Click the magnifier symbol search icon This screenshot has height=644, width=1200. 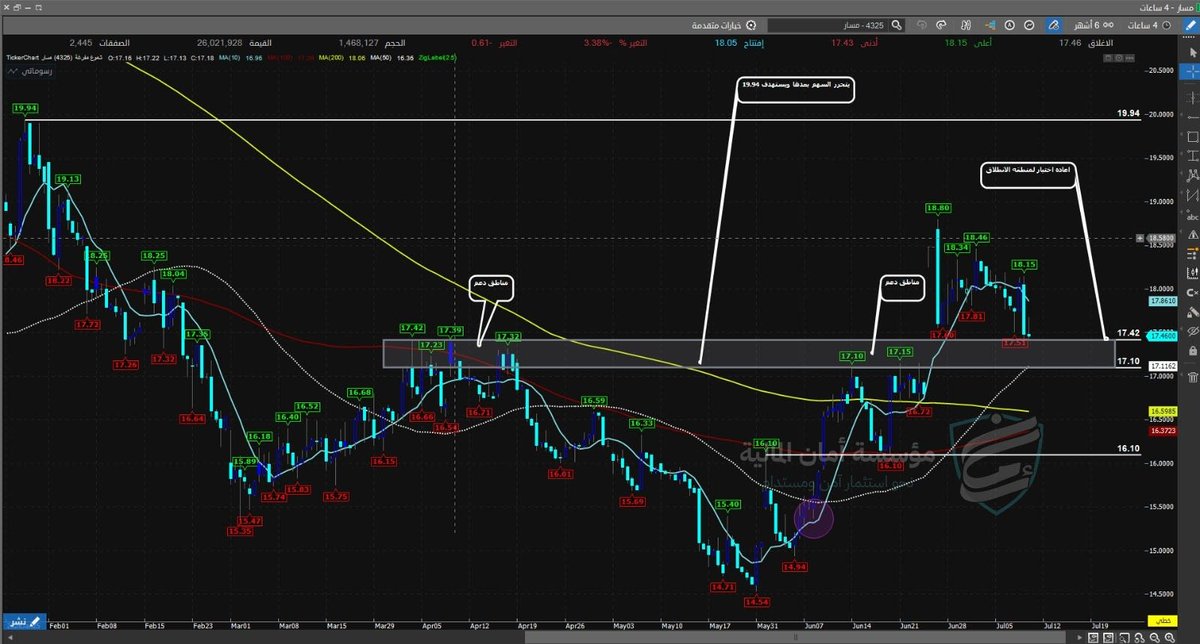coord(897,24)
